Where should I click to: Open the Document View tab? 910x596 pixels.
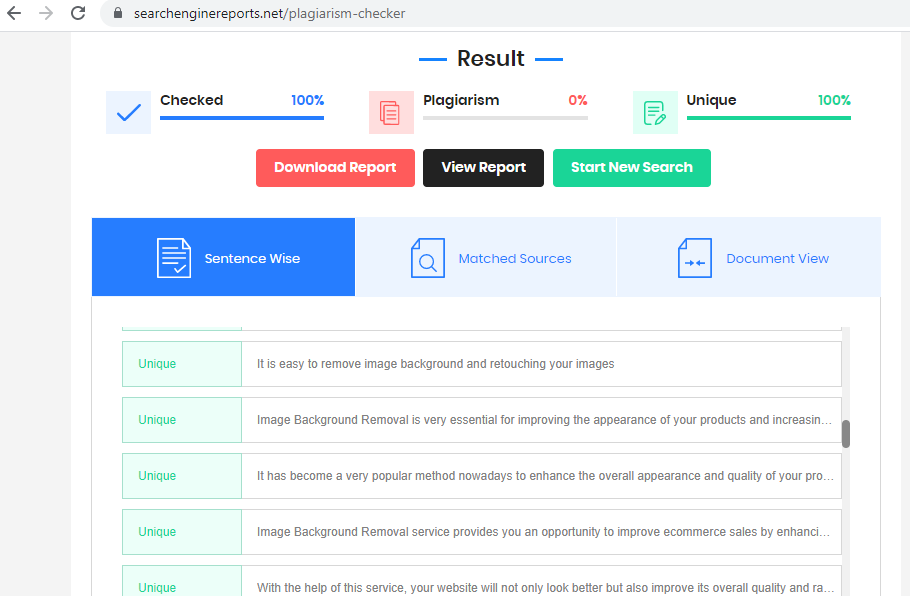tap(777, 258)
